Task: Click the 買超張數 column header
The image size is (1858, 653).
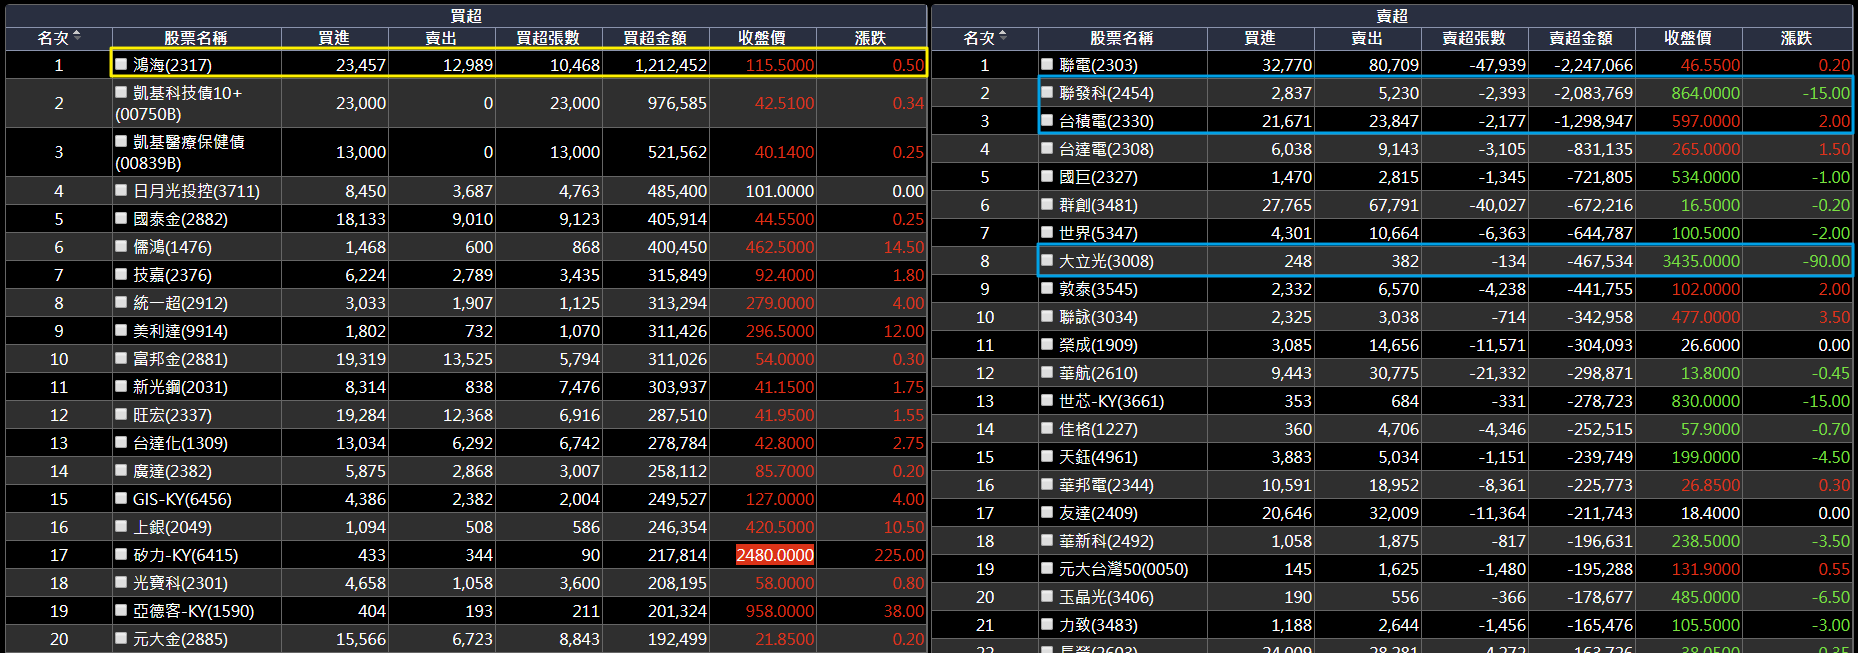Action: click(x=548, y=38)
